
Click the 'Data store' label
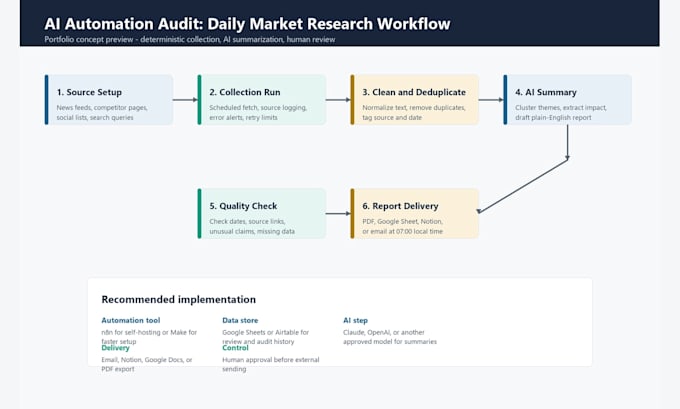pyautogui.click(x=240, y=321)
